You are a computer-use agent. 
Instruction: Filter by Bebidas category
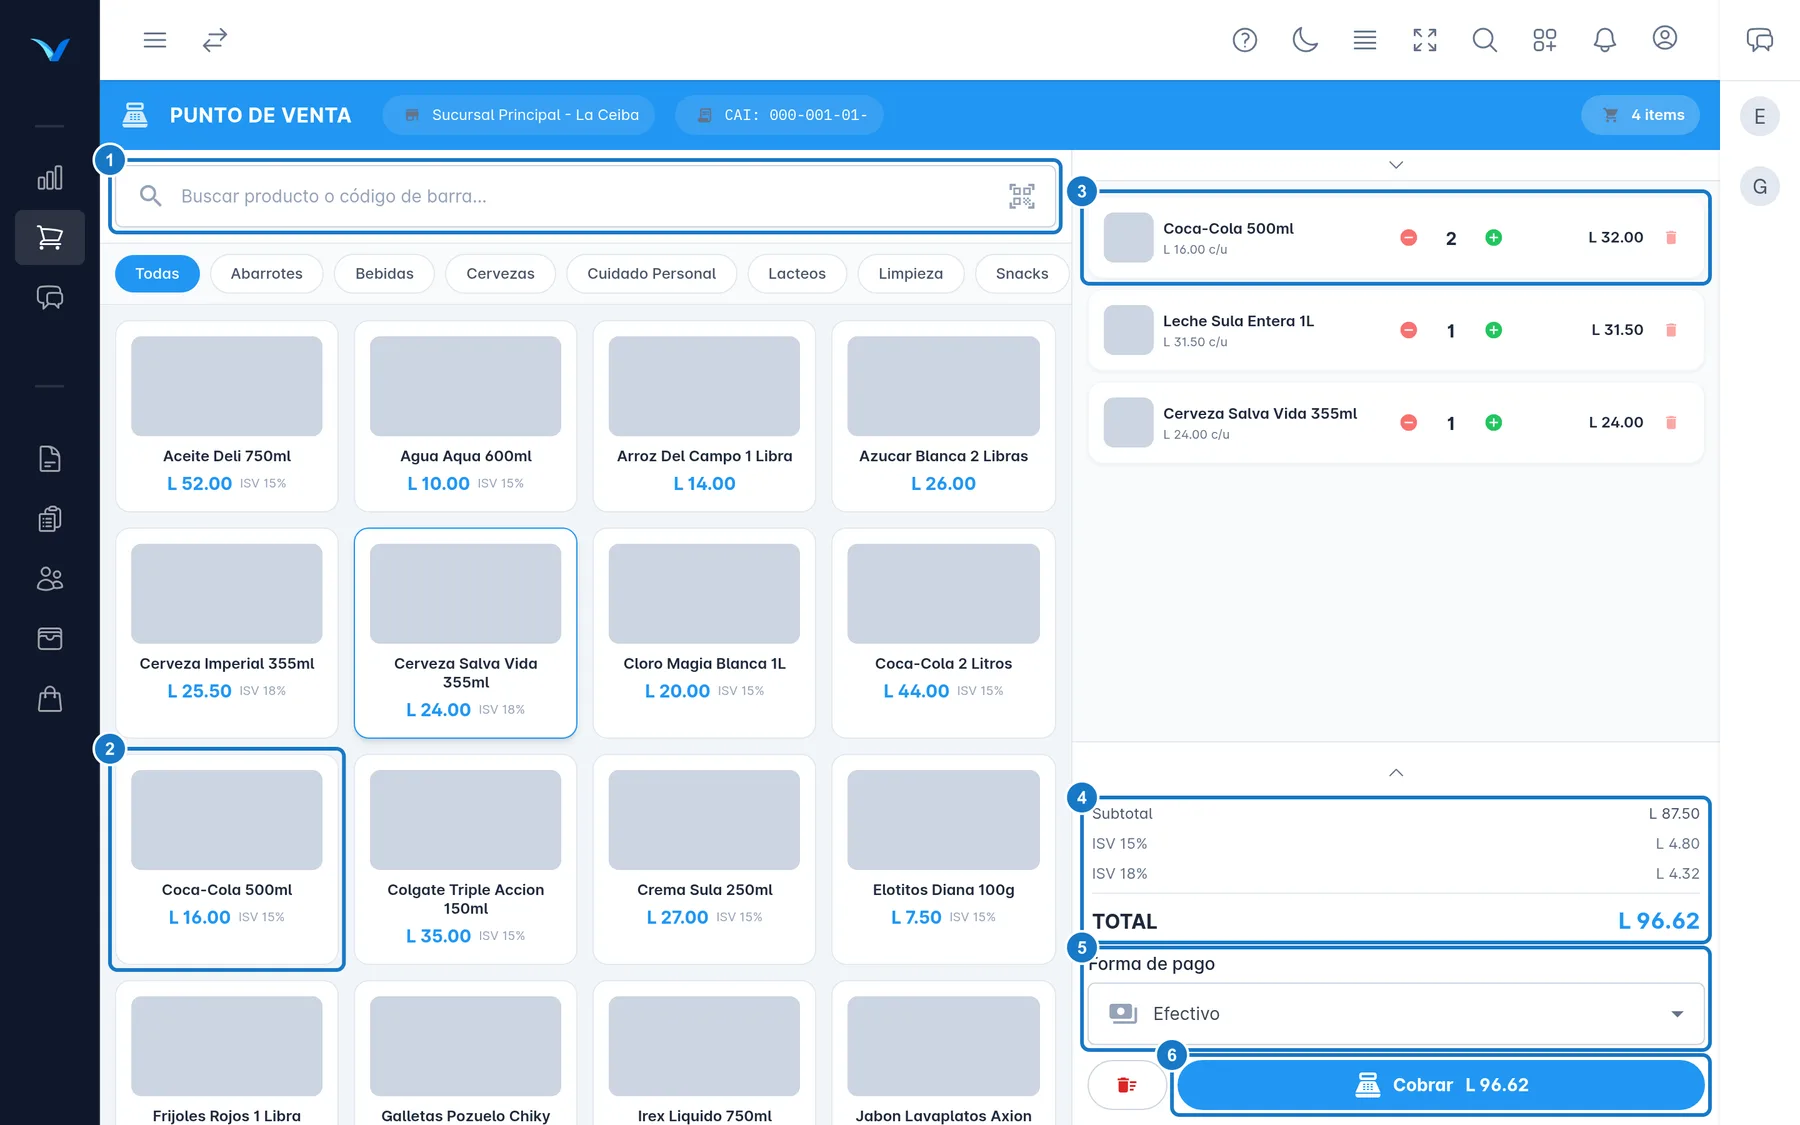pyautogui.click(x=384, y=274)
